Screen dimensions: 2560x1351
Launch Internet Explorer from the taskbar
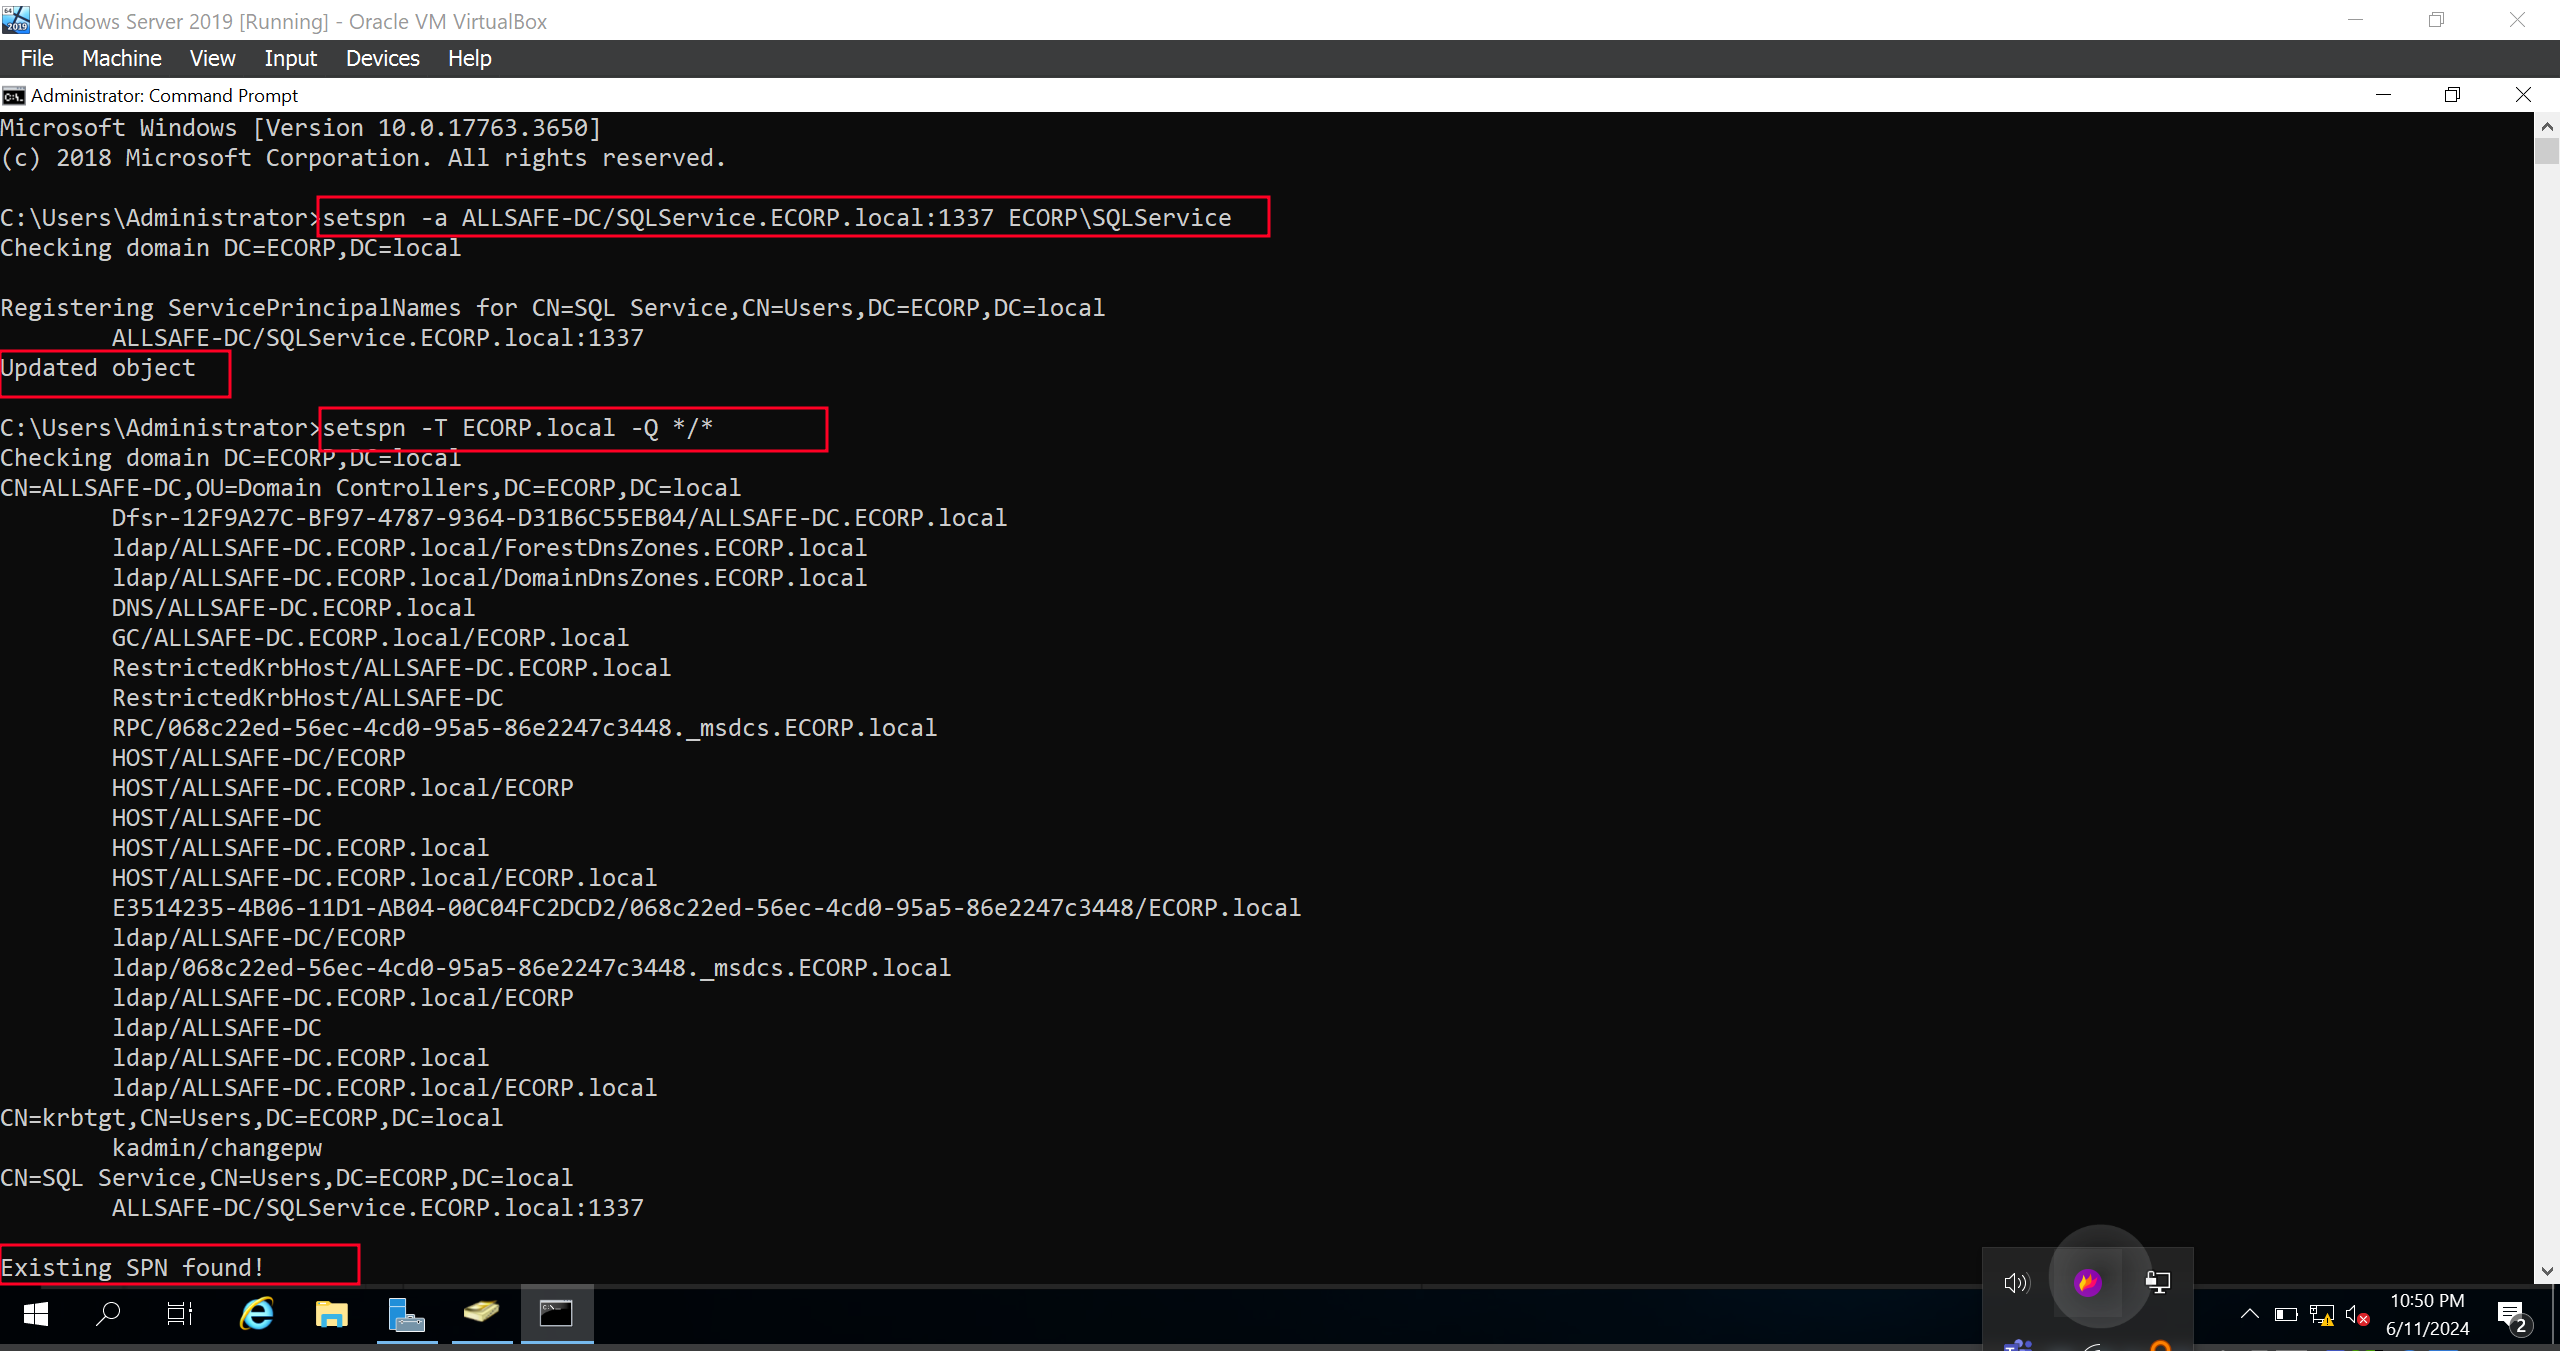coord(257,1314)
